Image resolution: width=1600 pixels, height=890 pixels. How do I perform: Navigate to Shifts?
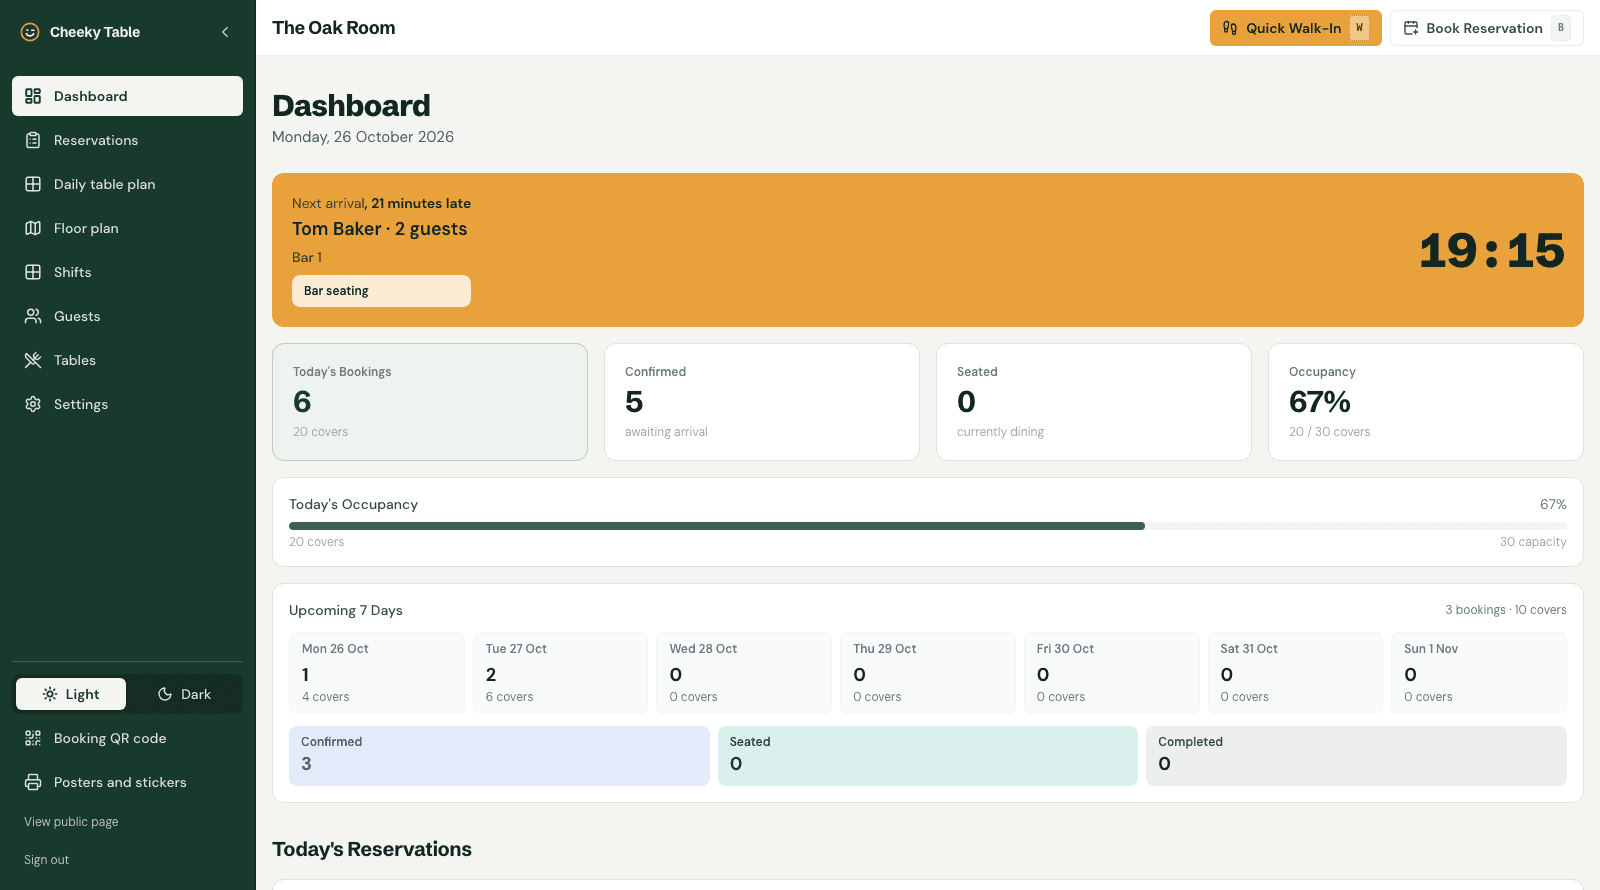pos(127,272)
